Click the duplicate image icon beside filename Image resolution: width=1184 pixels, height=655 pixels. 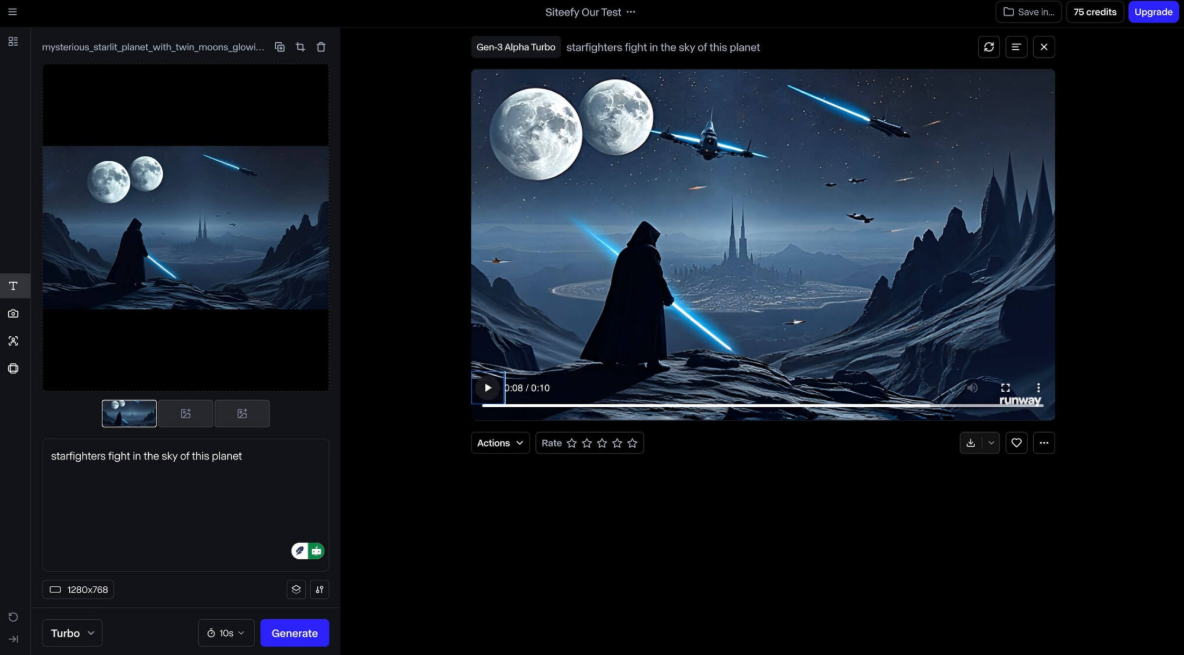coord(280,47)
